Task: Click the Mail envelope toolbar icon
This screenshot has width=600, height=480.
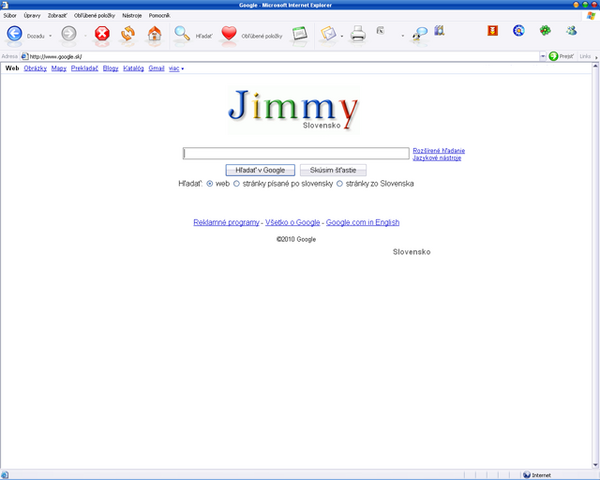Action: 328,34
